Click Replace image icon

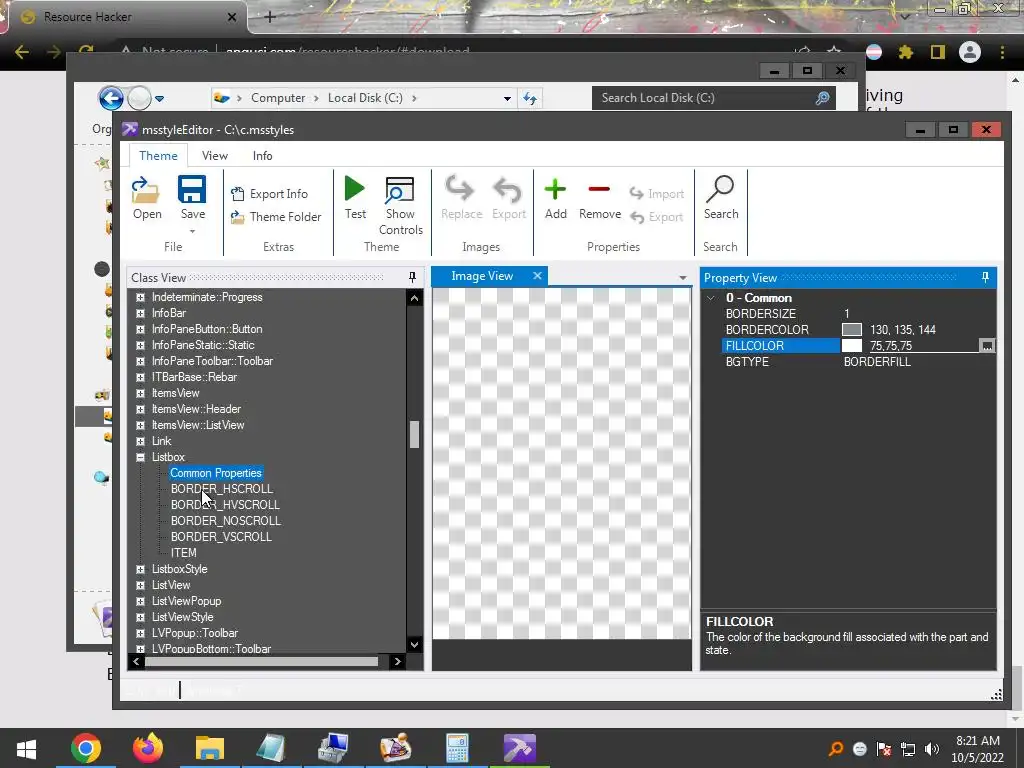click(x=461, y=198)
